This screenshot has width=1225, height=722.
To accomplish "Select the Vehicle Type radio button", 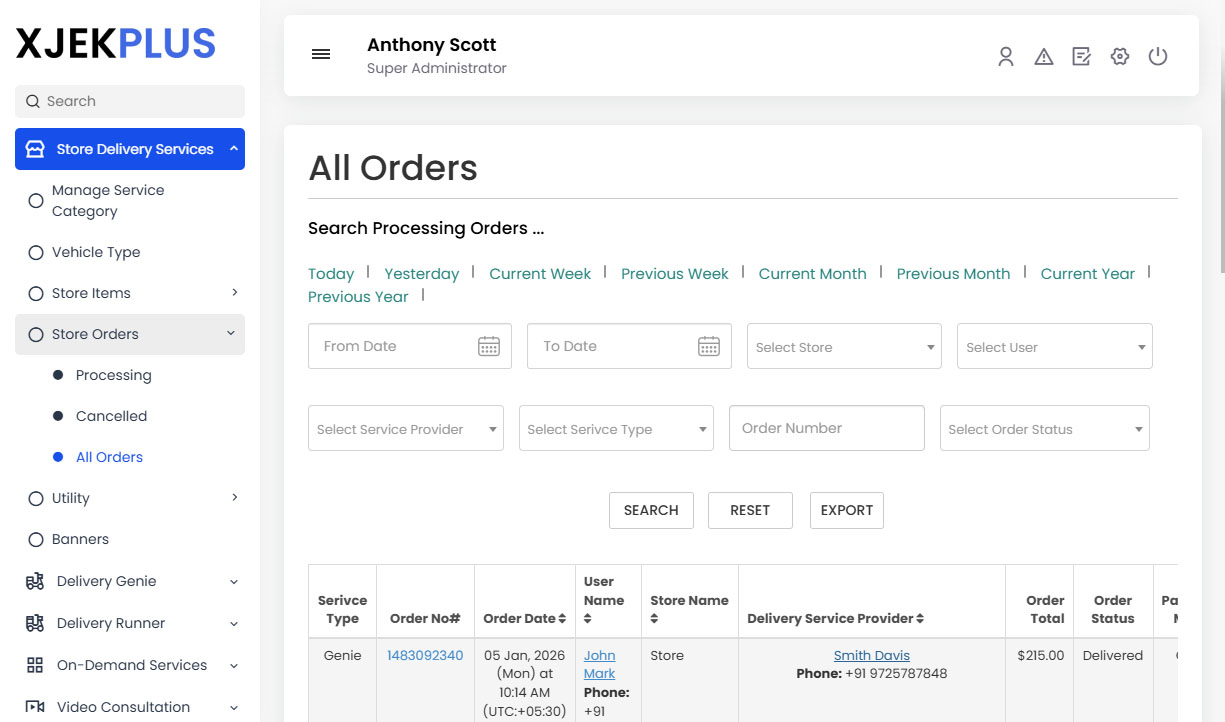I will click(37, 252).
